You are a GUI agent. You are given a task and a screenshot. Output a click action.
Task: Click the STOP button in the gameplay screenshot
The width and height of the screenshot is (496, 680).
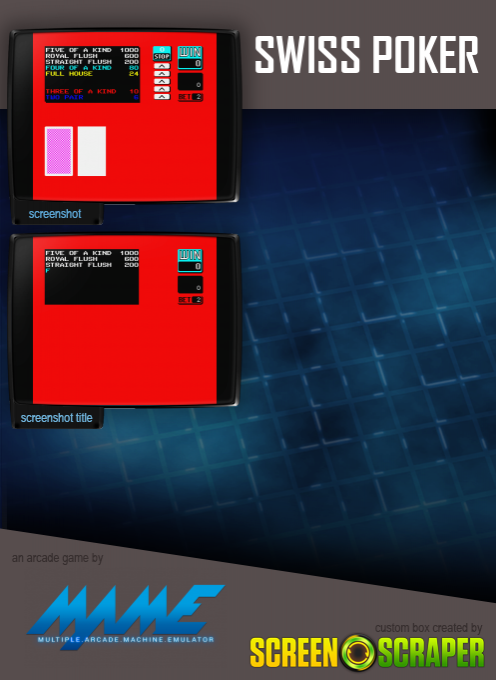[162, 54]
